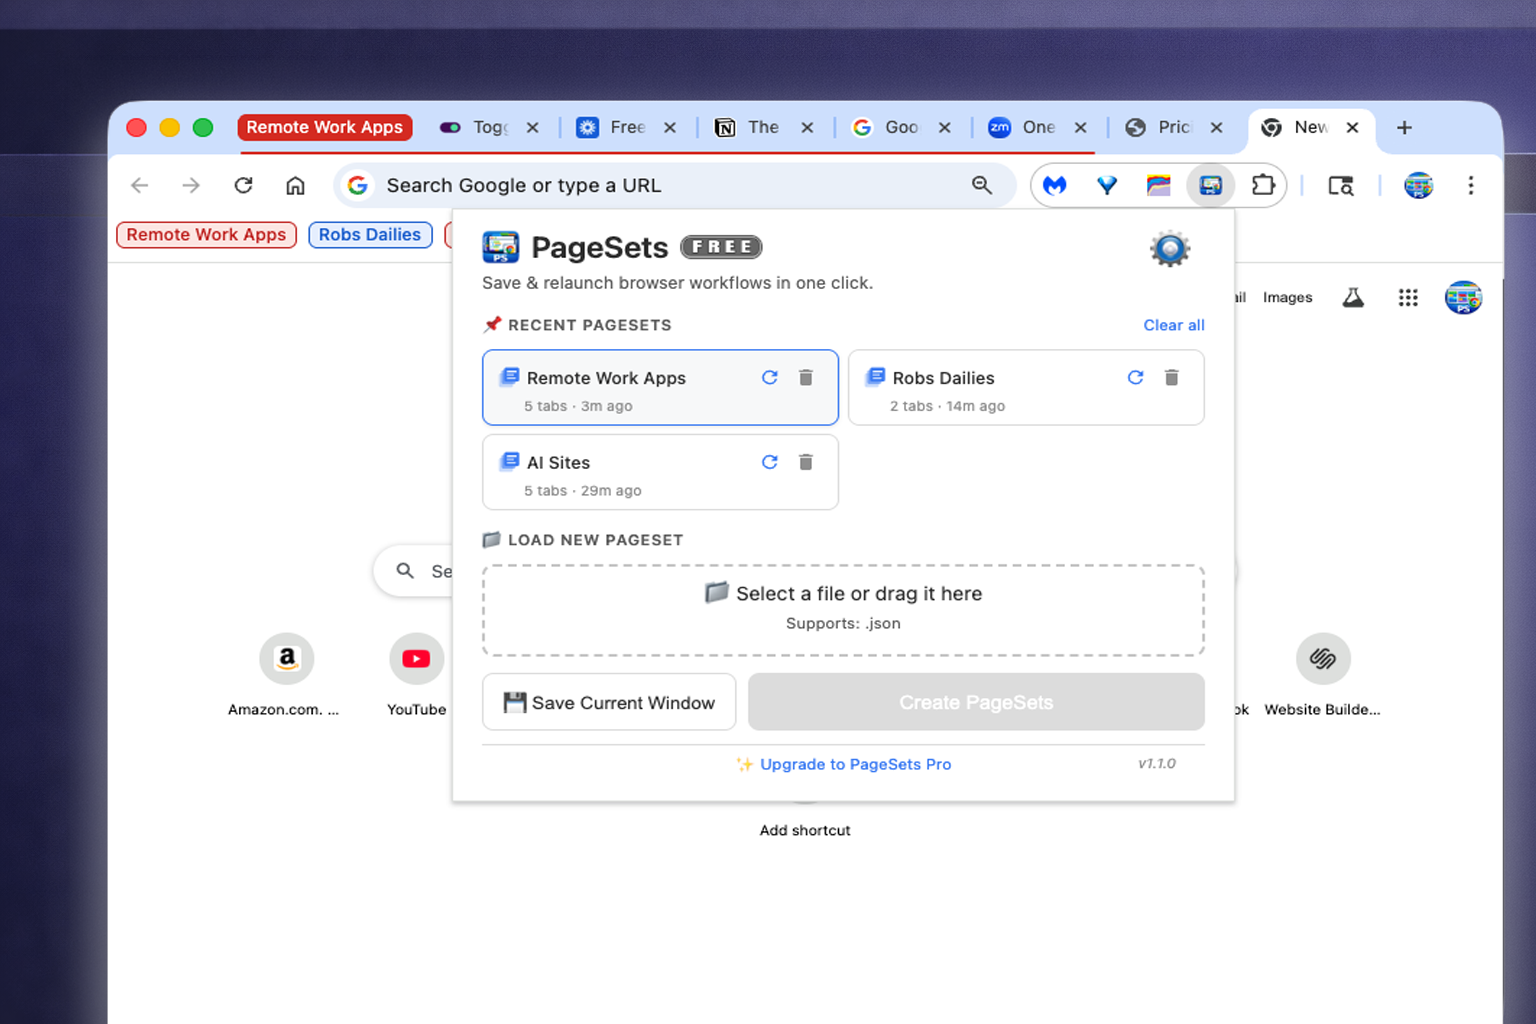Click the Home button

[x=295, y=185]
